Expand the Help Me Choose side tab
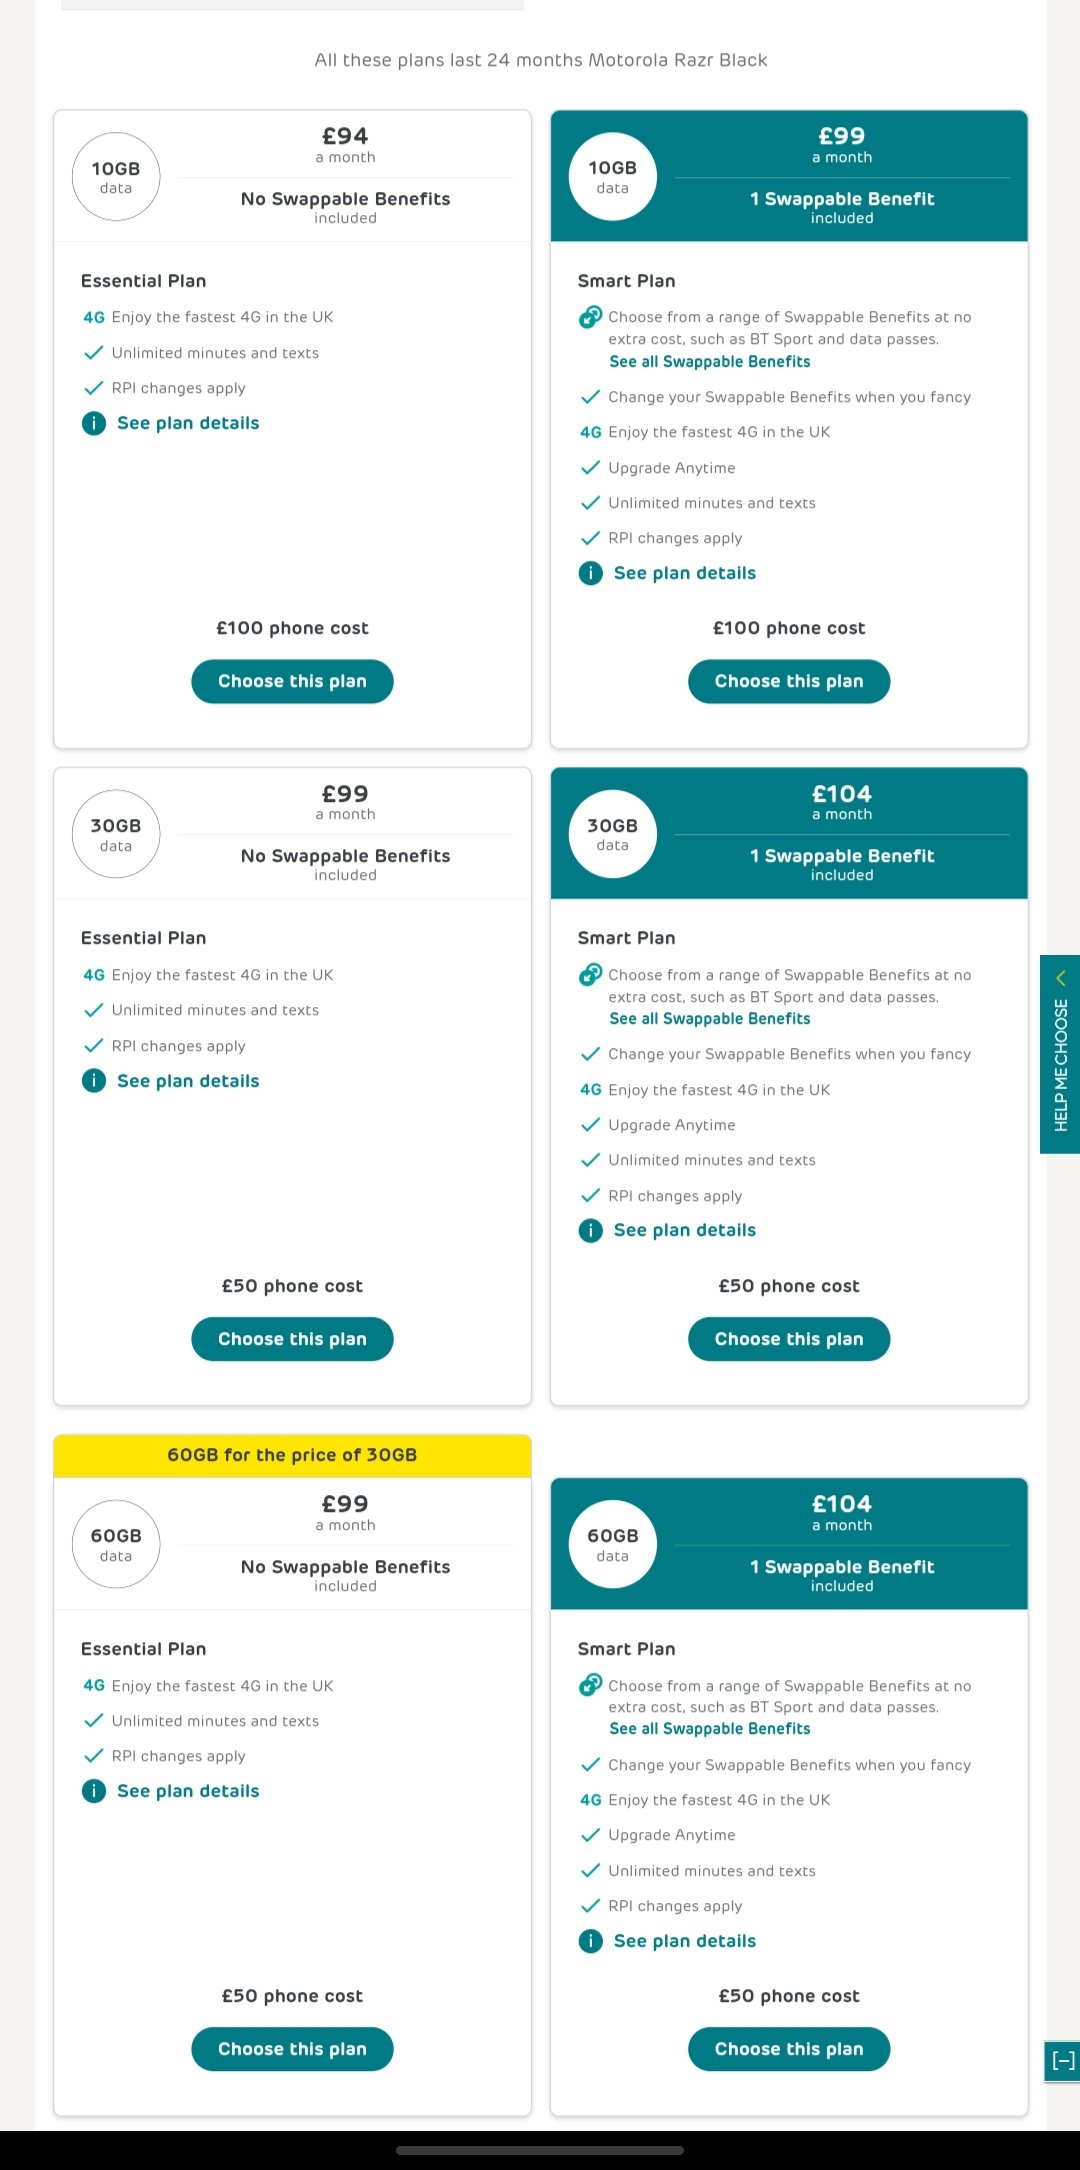This screenshot has height=2170, width=1080. coord(1060,1054)
